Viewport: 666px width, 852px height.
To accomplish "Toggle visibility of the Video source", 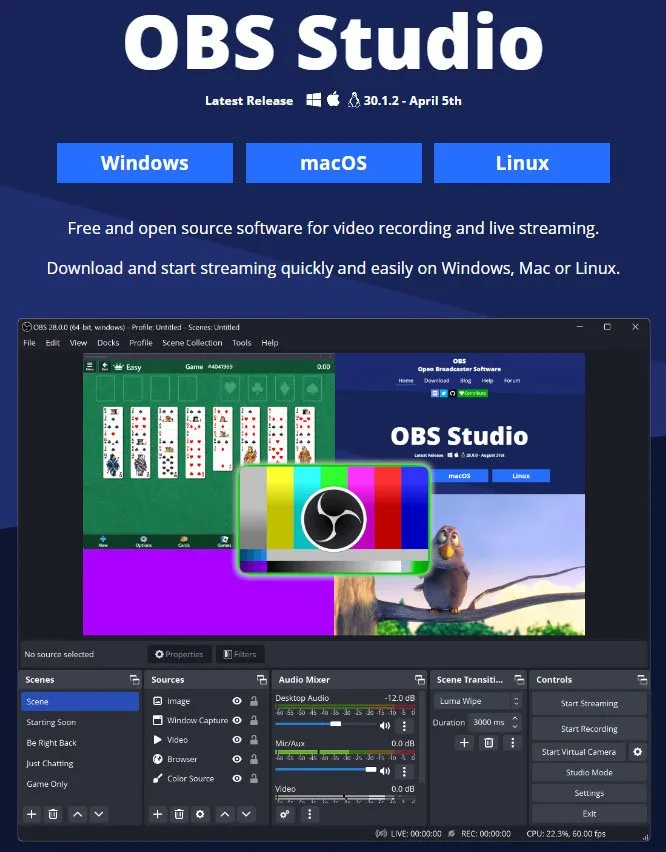I will pos(237,740).
